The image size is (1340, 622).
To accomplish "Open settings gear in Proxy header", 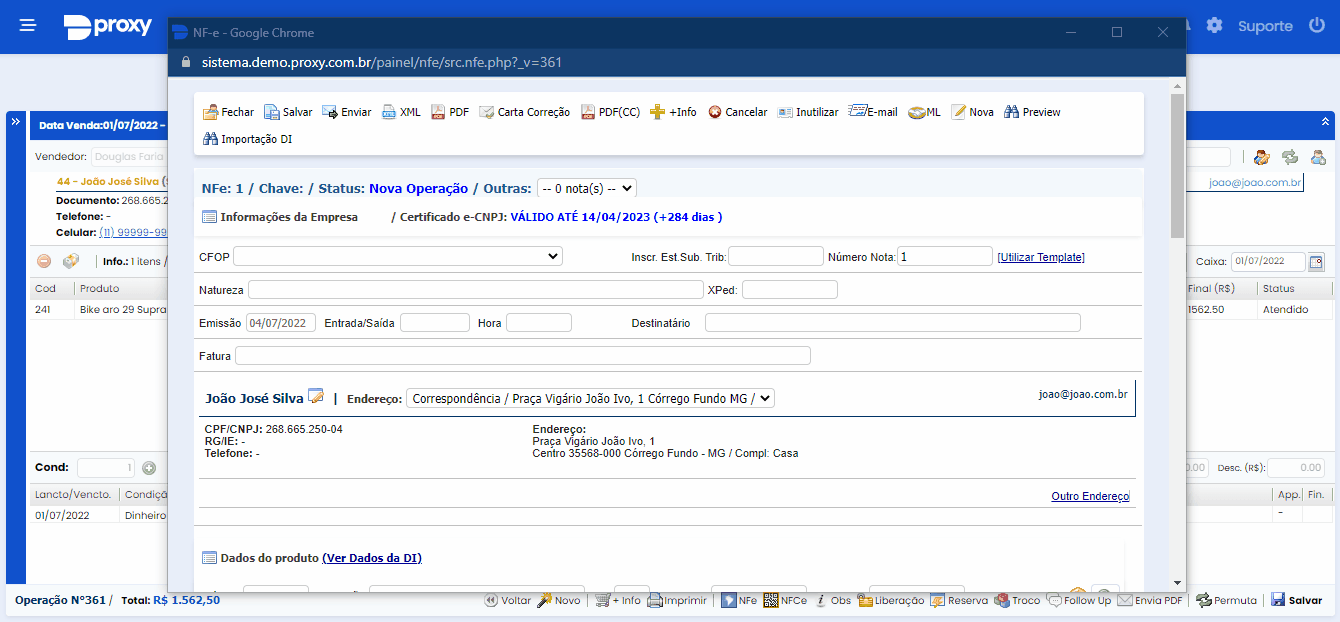I will [x=1214, y=25].
